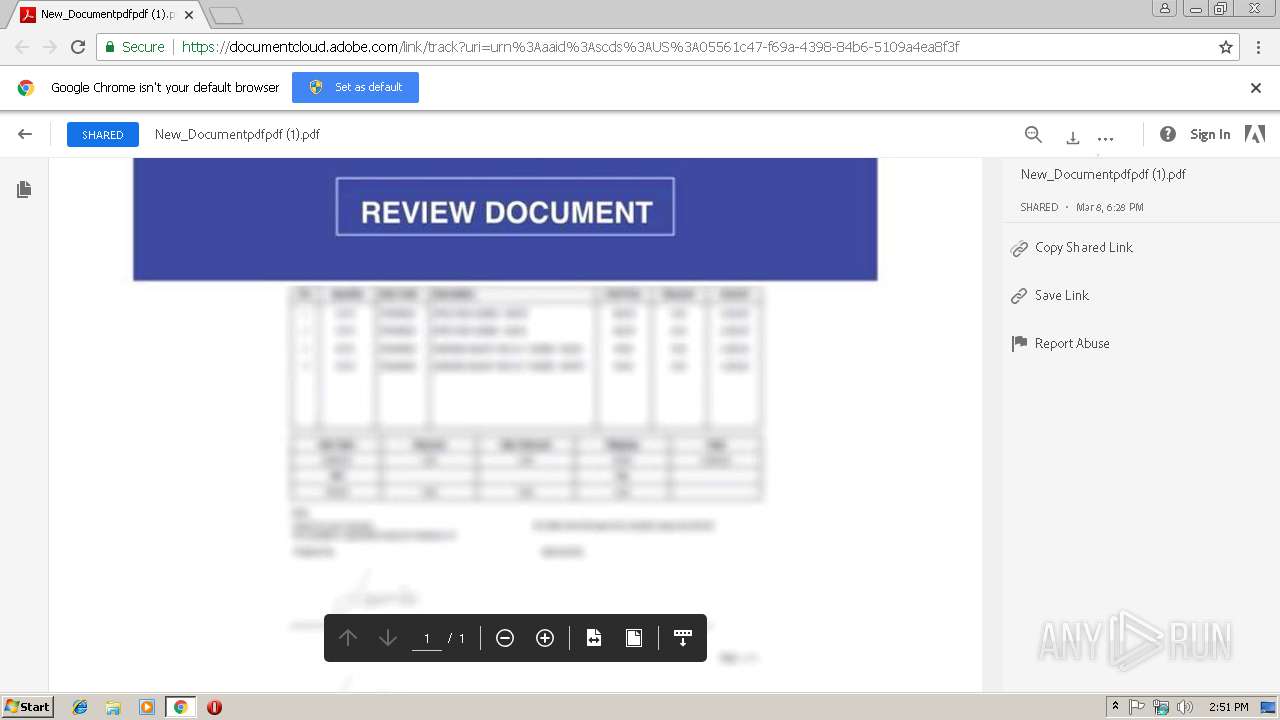Select fit to page view icon

pyautogui.click(x=634, y=638)
